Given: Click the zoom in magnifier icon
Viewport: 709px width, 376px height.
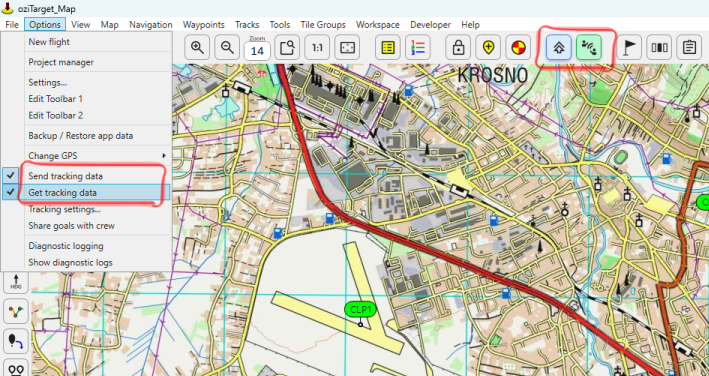Looking at the screenshot, I should tap(197, 47).
